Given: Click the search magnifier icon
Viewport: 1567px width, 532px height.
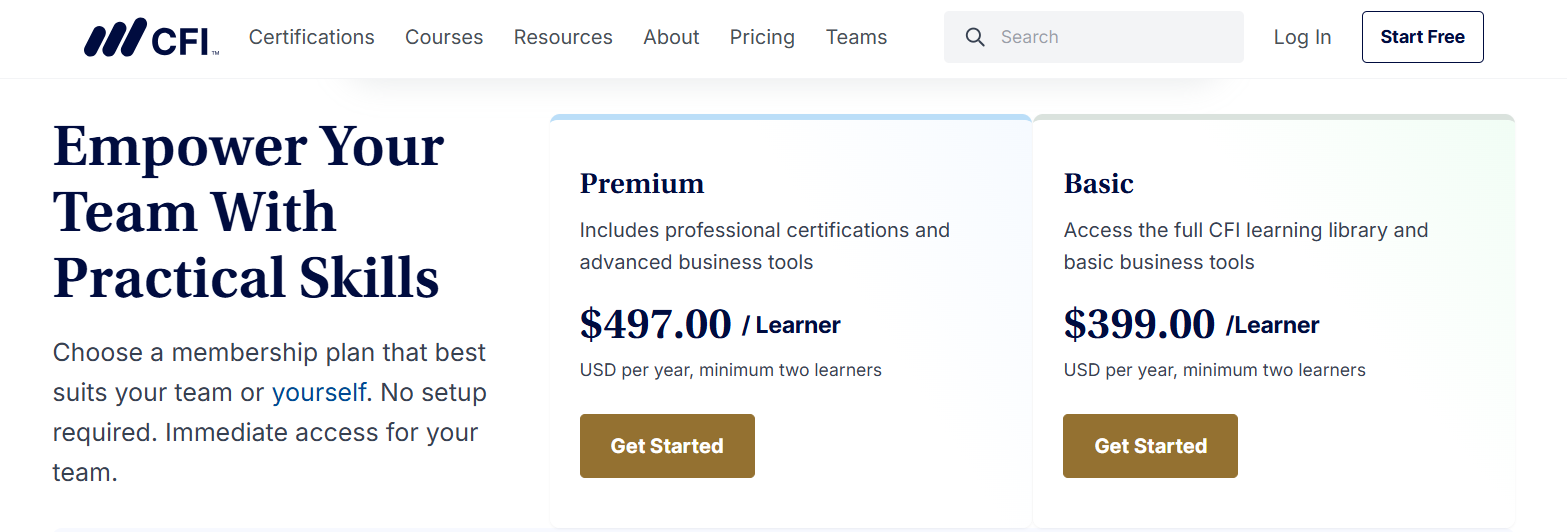Looking at the screenshot, I should [x=975, y=38].
